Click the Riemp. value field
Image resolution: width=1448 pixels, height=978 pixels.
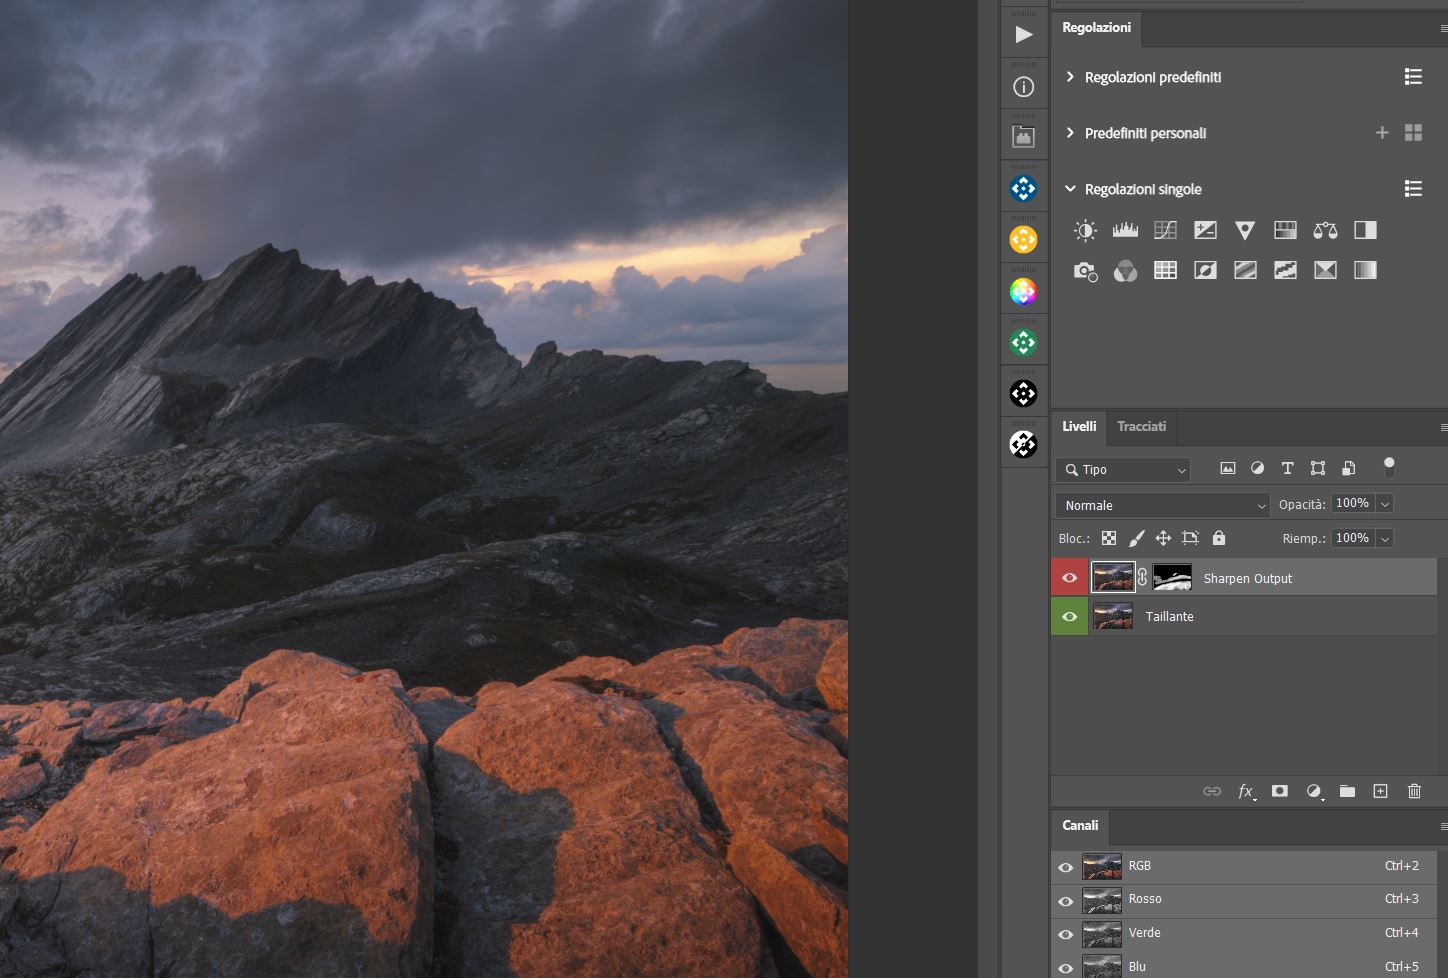click(1353, 539)
